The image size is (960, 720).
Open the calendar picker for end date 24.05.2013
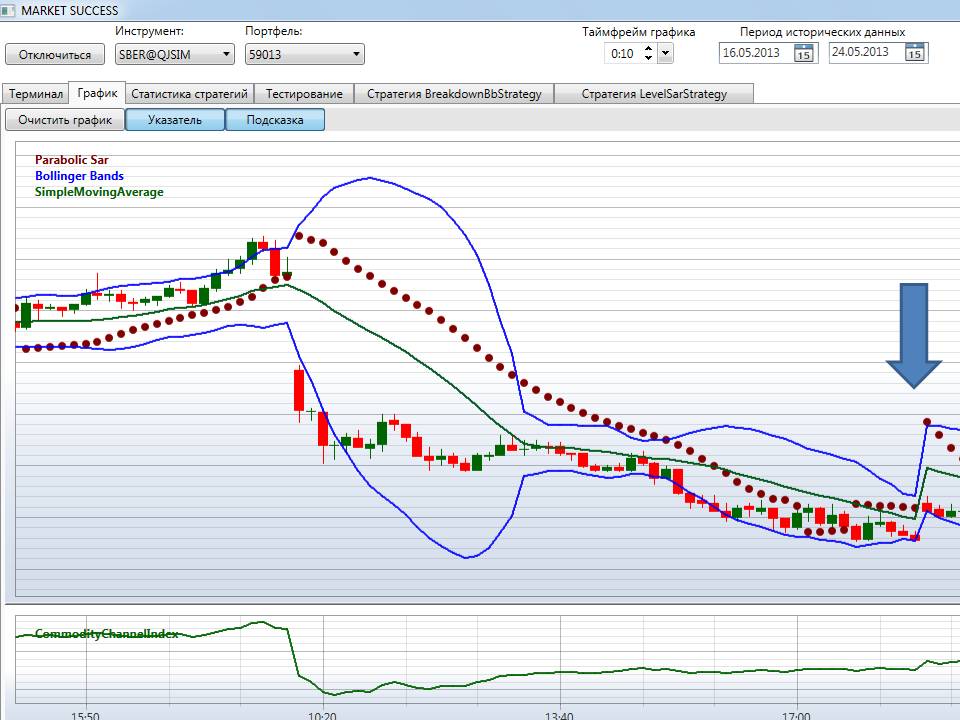[x=914, y=54]
